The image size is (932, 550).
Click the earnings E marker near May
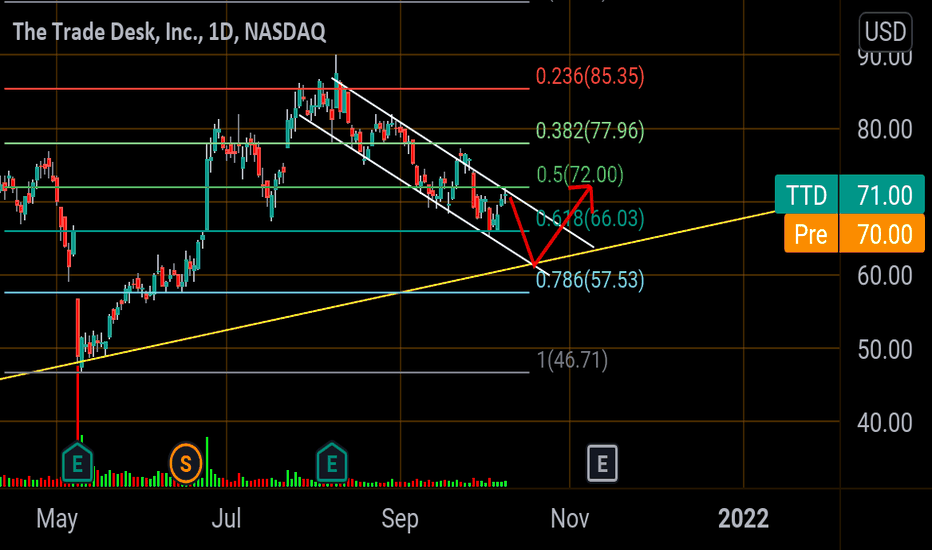(x=77, y=463)
